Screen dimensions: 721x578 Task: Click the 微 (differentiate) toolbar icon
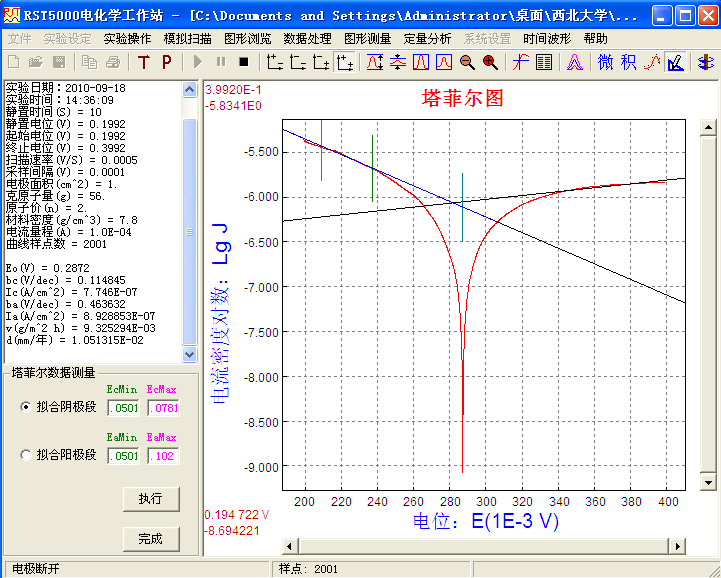(x=606, y=62)
